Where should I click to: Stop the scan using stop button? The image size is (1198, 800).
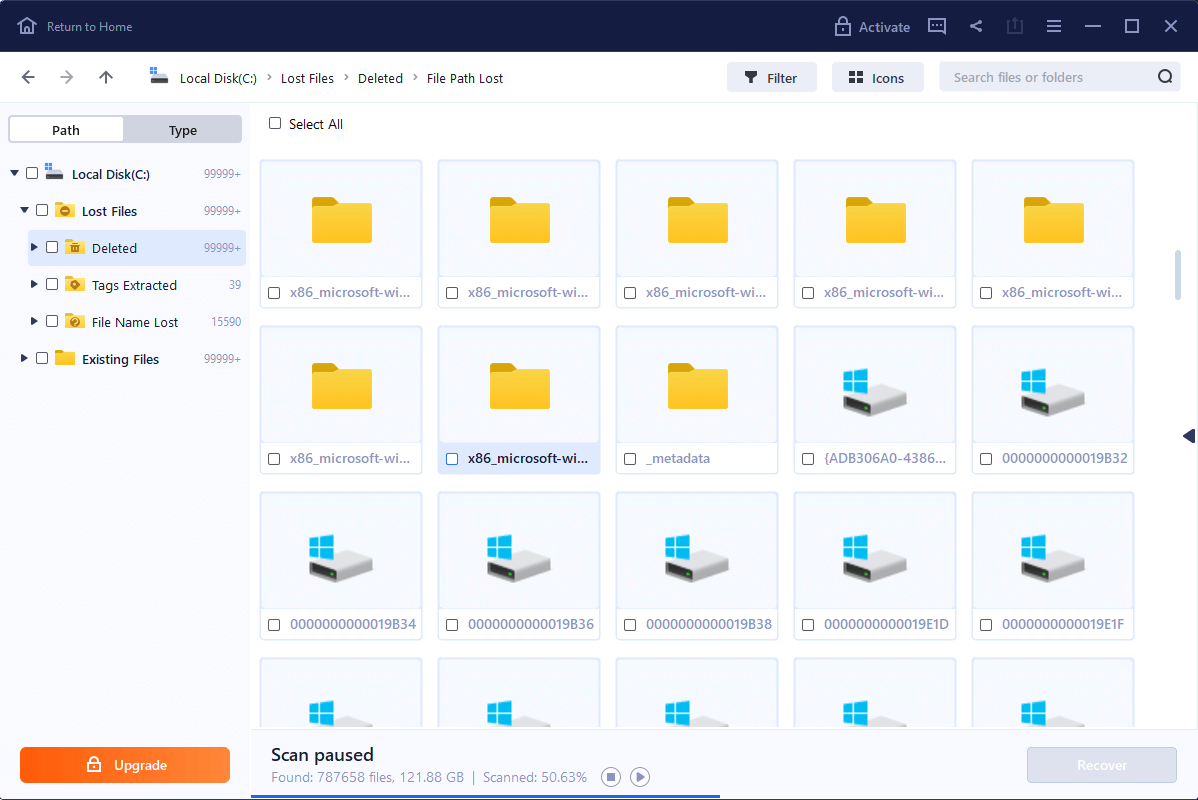pos(611,777)
